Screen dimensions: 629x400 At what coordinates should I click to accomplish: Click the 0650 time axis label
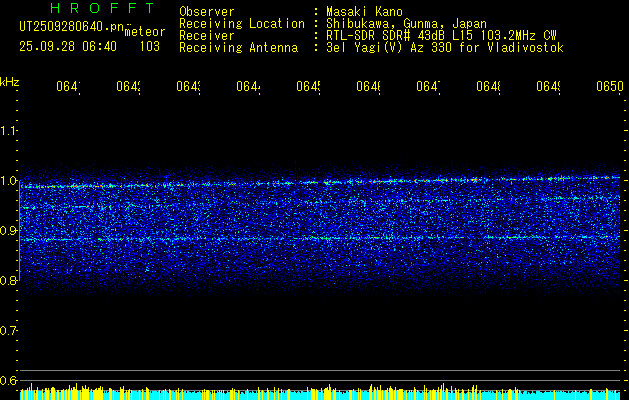(x=610, y=86)
